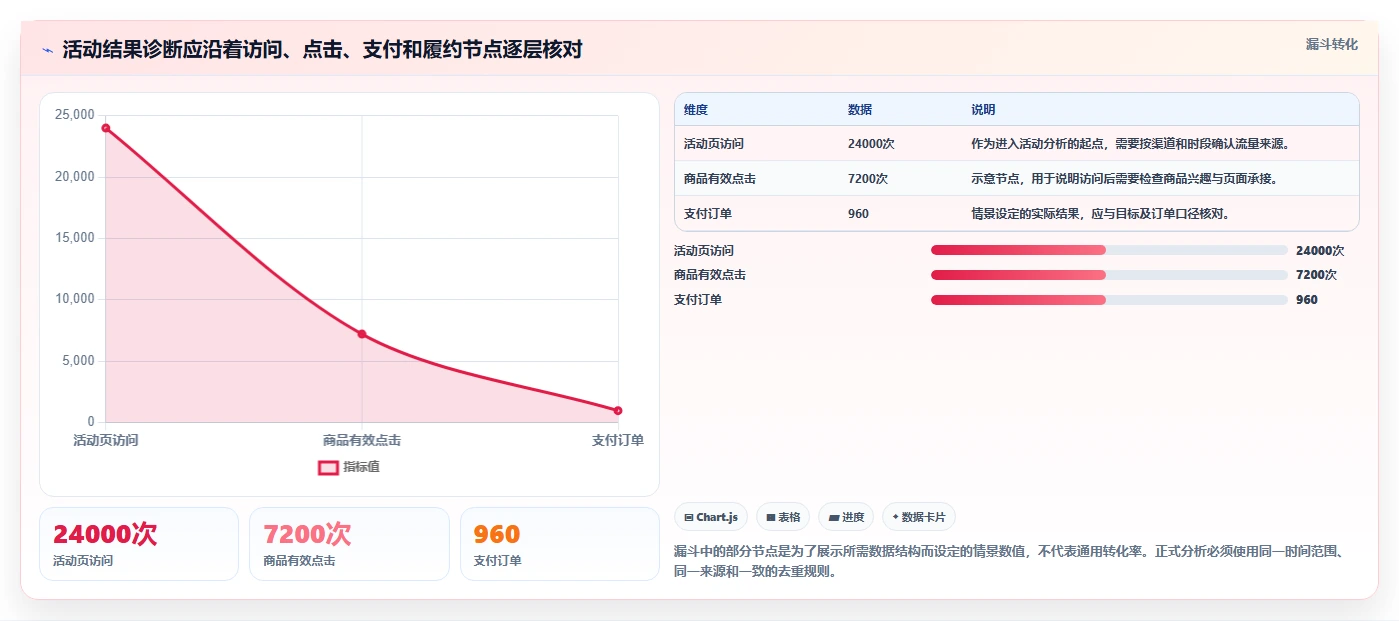This screenshot has width=1399, height=621.
Task: Click the 活动页访问 progress row label
Action: point(704,251)
